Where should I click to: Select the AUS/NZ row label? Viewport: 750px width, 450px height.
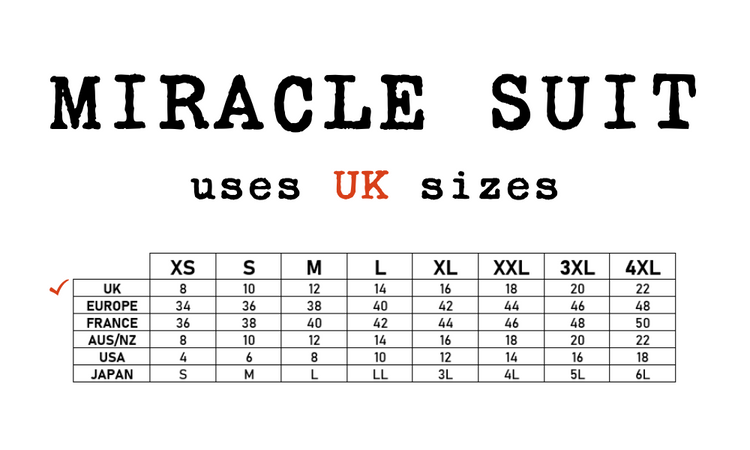click(112, 340)
